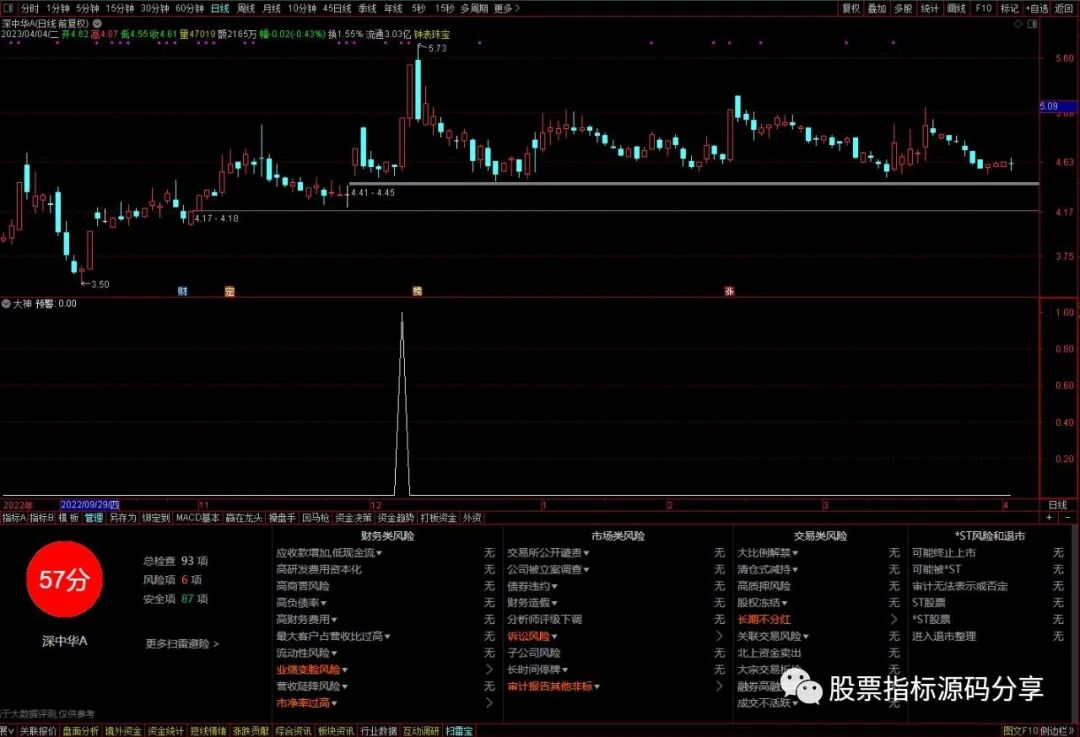Click 图文F10 at bottom right
Viewport: 1080px width, 737px height.
(x=1020, y=731)
